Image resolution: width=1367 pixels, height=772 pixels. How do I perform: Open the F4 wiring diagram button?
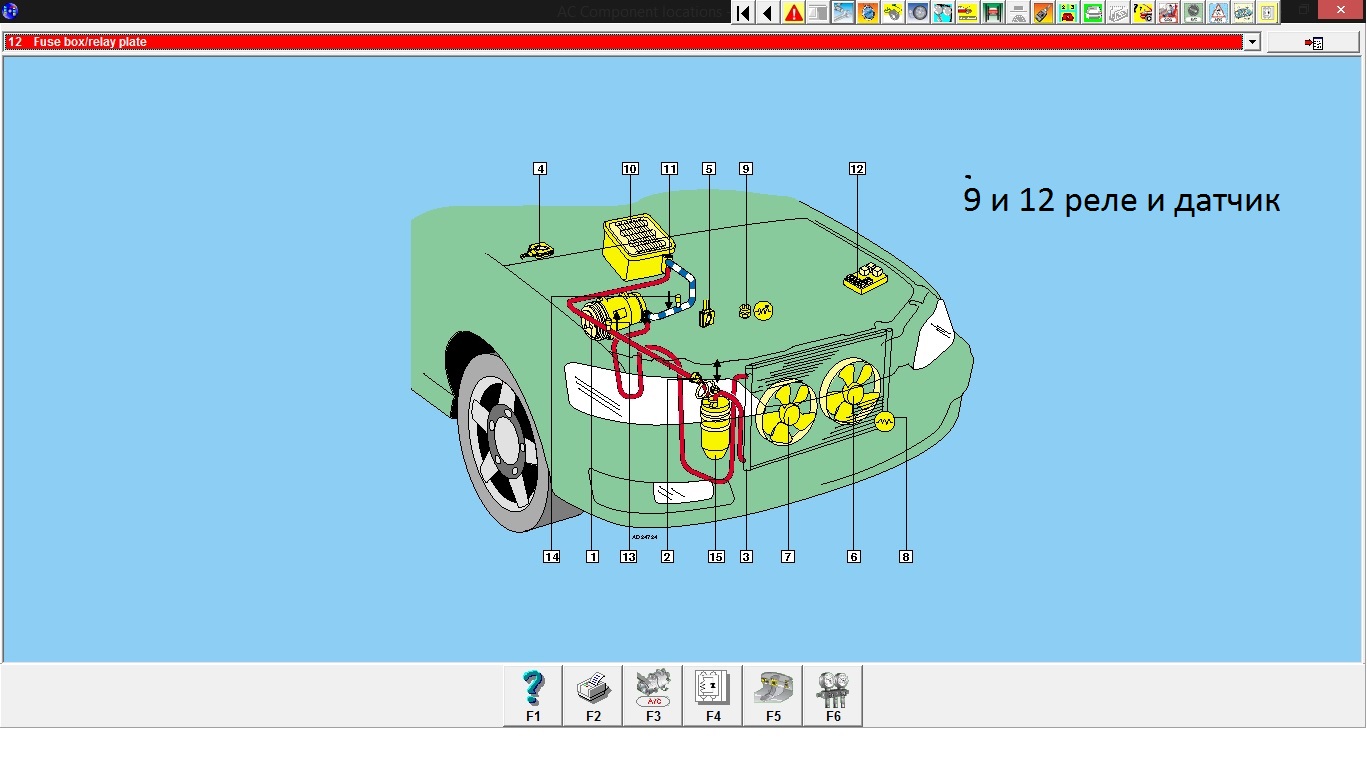point(713,695)
